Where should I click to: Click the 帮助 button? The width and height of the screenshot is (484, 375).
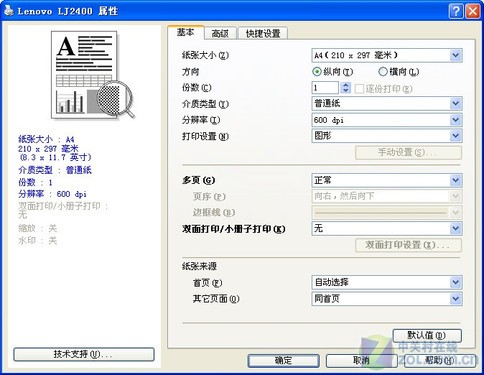(x=439, y=361)
